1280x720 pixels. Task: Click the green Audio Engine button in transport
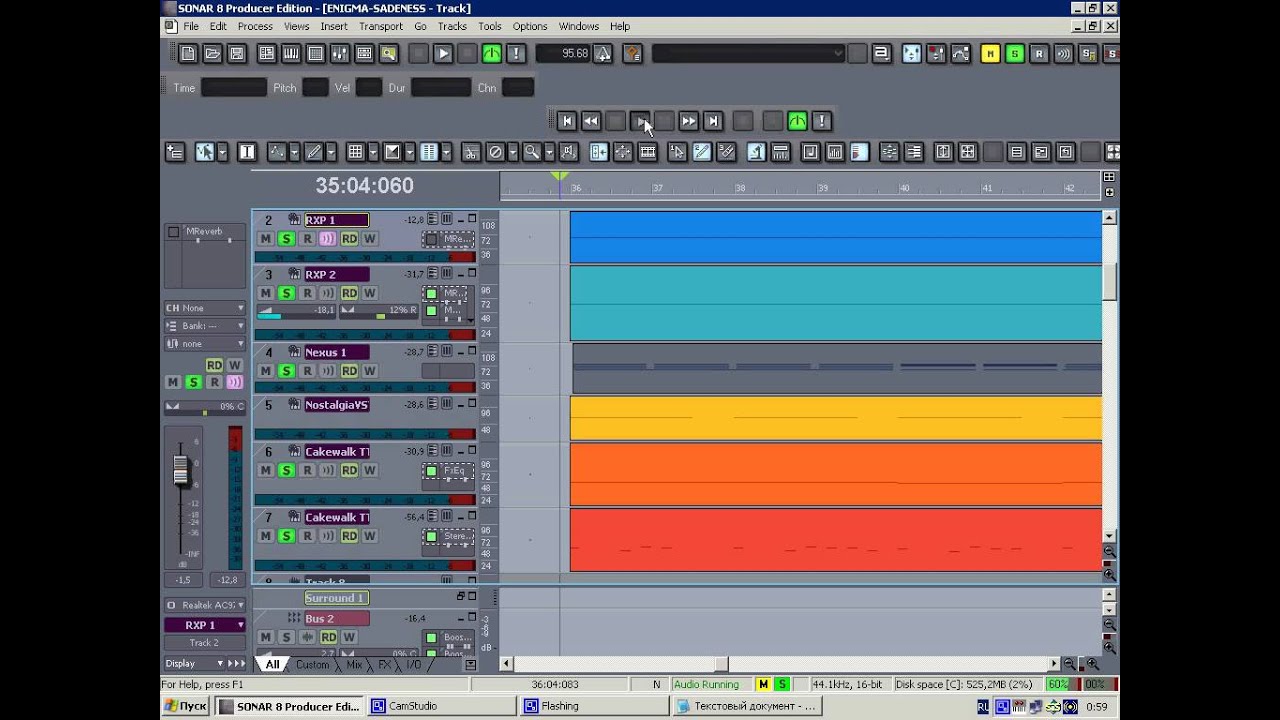(797, 121)
